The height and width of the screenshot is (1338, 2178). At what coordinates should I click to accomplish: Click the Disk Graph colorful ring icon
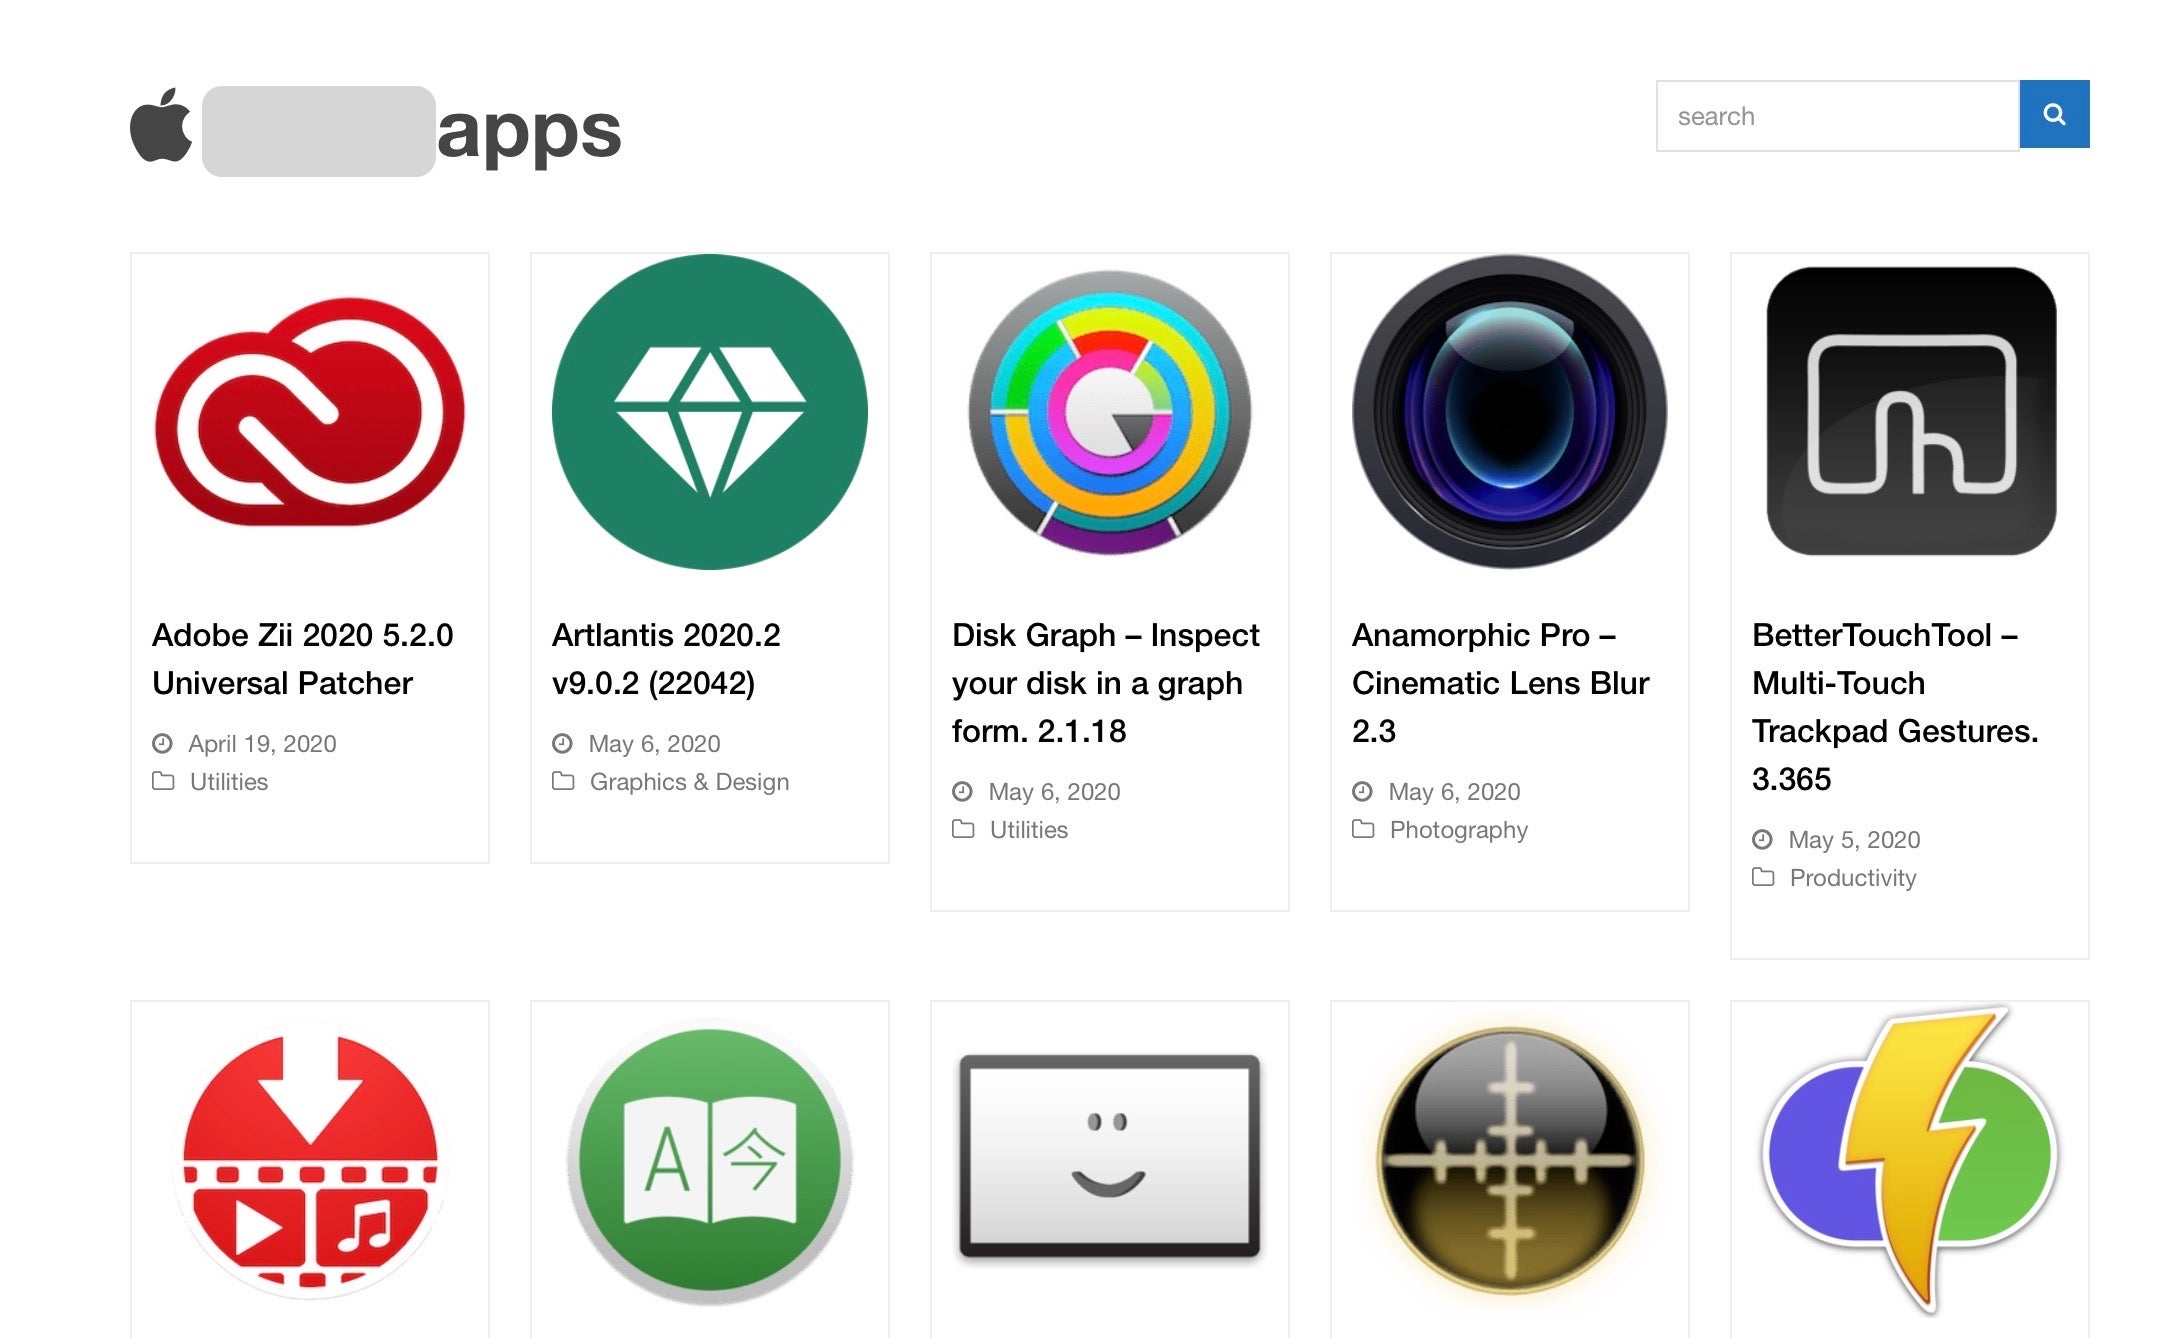[x=1109, y=412]
